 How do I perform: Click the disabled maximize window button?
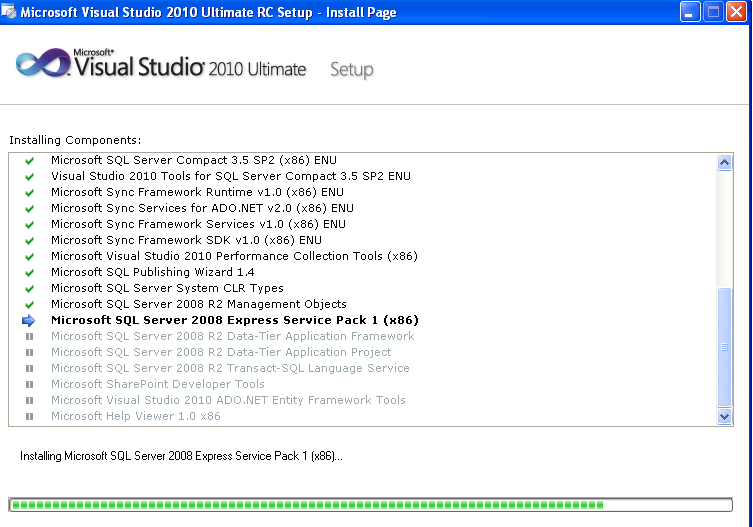713,12
